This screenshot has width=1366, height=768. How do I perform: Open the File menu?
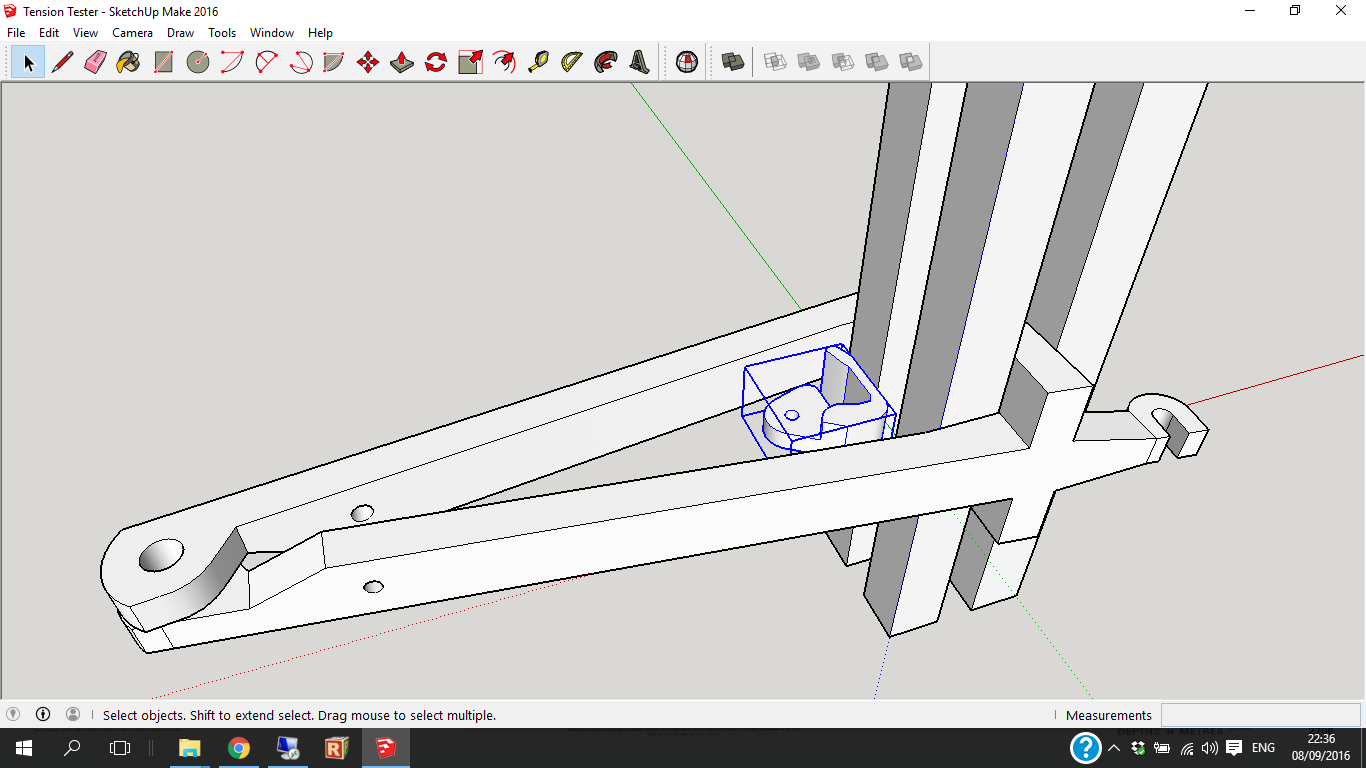click(x=16, y=33)
